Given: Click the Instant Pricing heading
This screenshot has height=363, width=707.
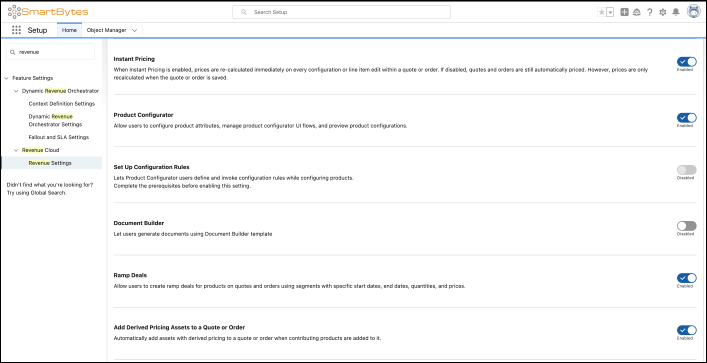Looking at the screenshot, I should [134, 59].
